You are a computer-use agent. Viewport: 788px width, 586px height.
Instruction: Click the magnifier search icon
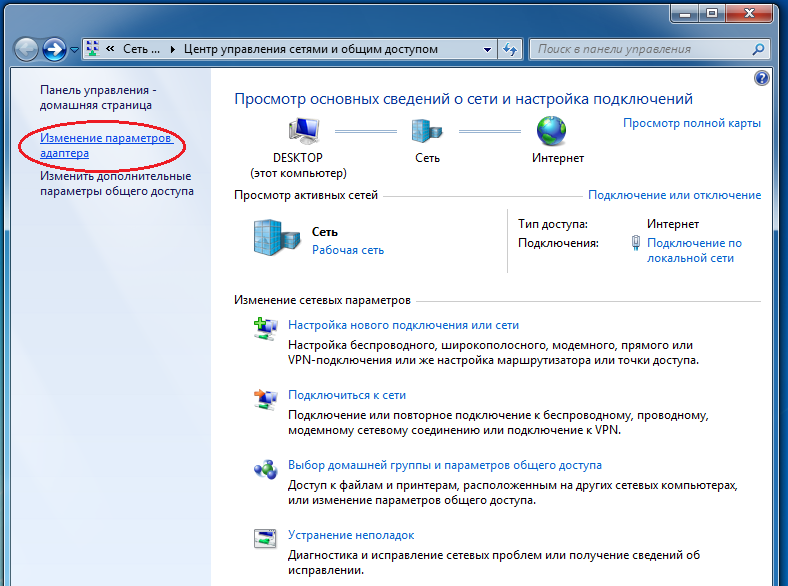(759, 49)
